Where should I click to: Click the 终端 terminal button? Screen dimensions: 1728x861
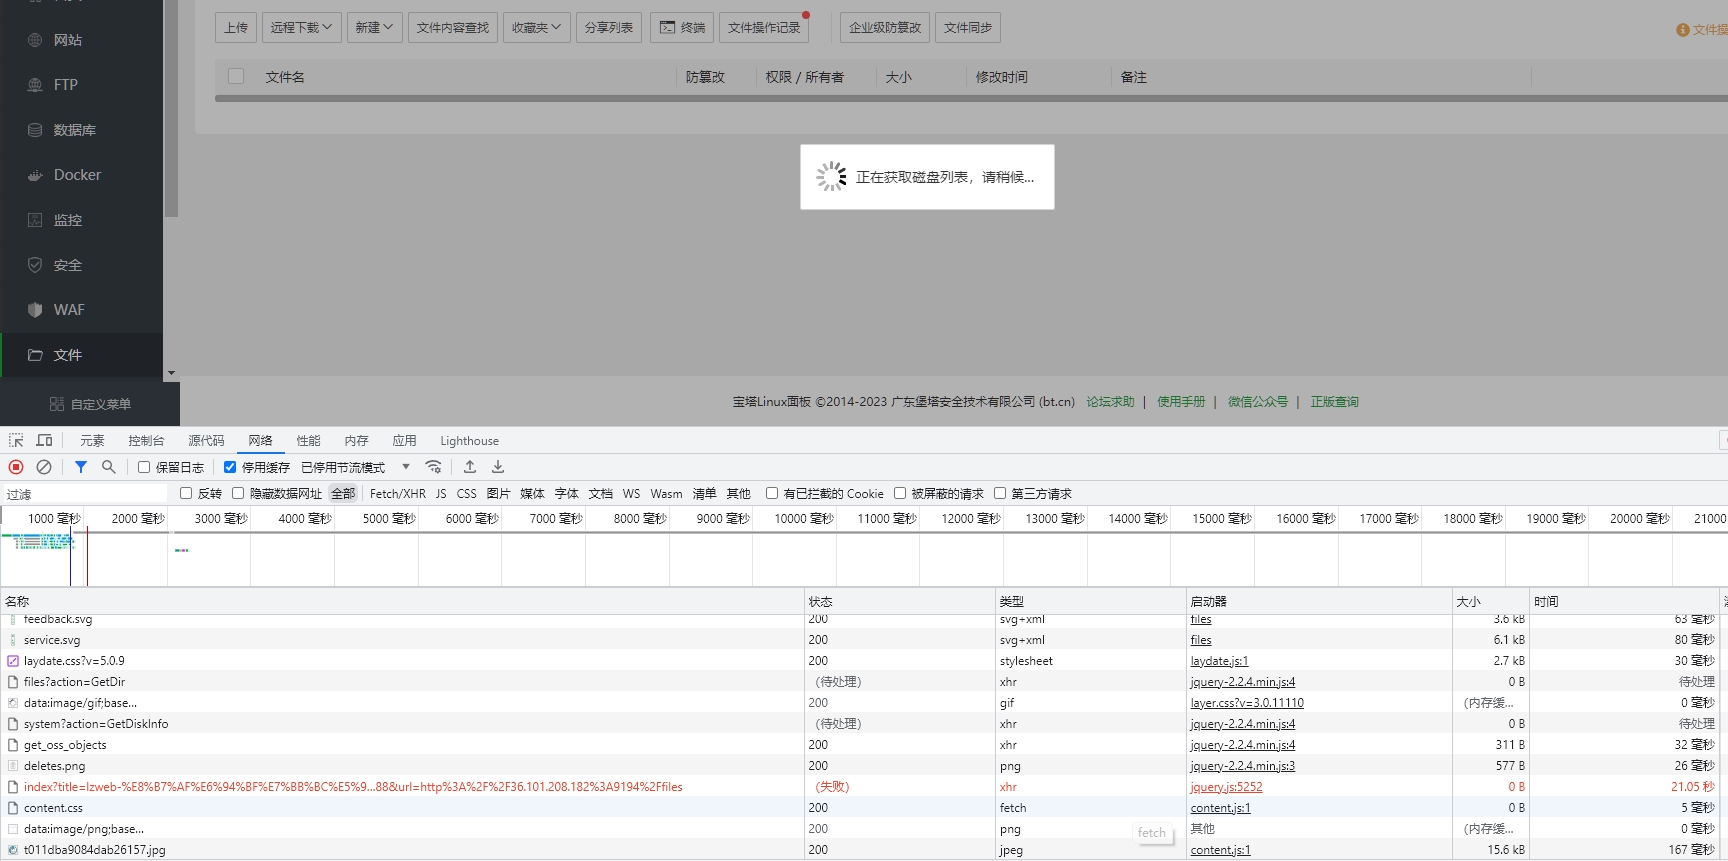coord(682,28)
